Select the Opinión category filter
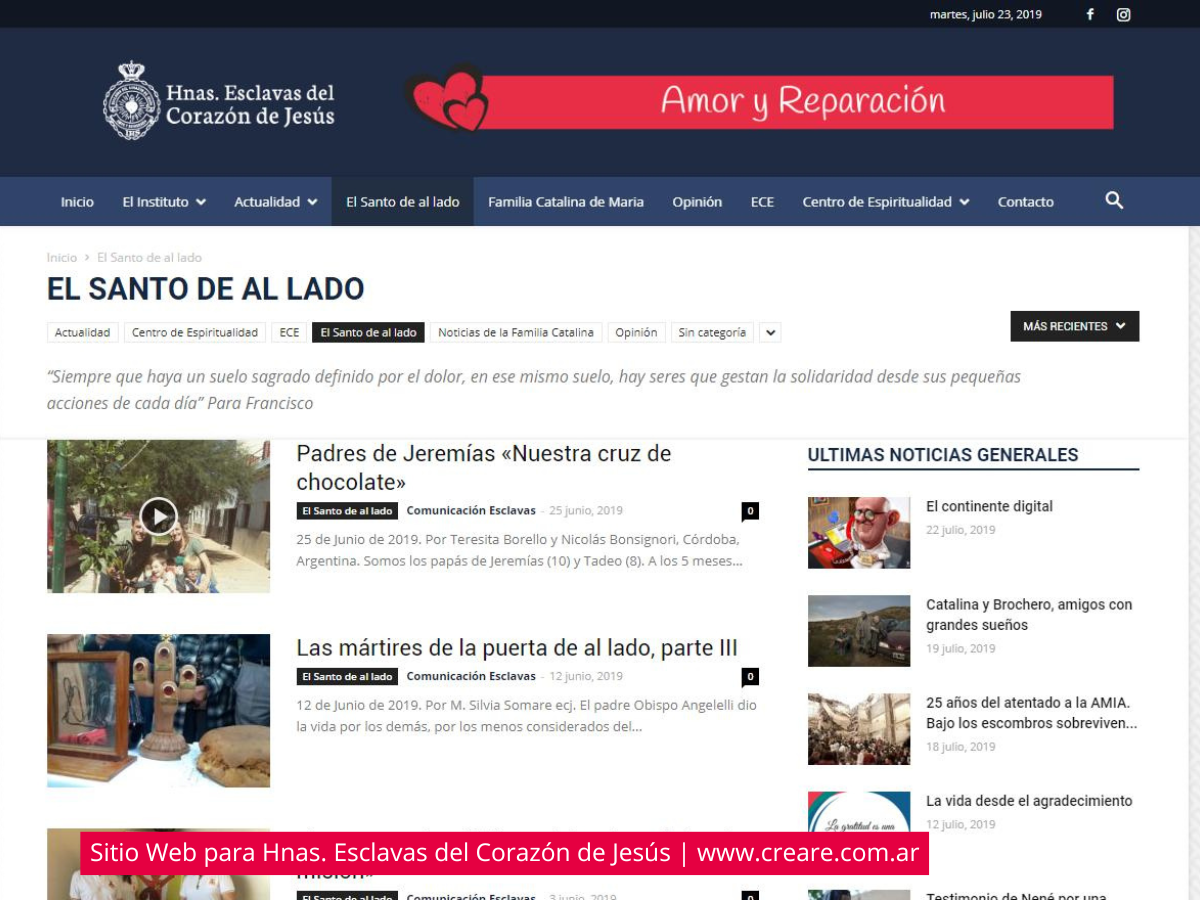This screenshot has height=900, width=1200. point(636,333)
